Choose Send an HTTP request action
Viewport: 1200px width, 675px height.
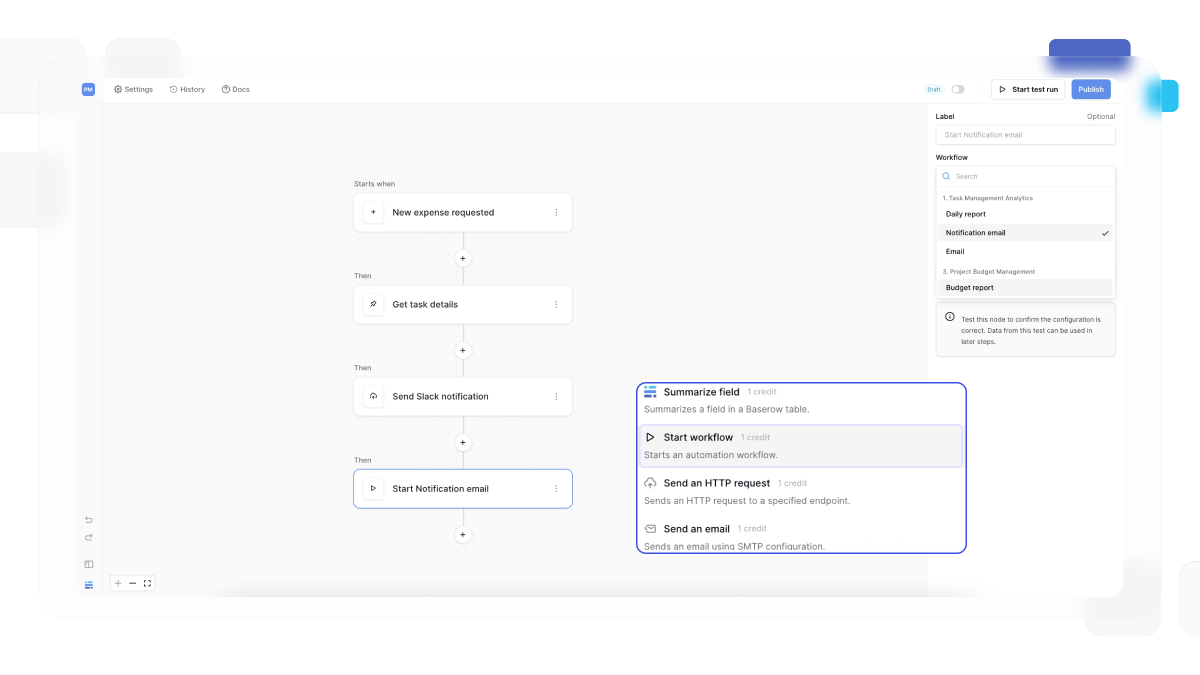pos(801,491)
